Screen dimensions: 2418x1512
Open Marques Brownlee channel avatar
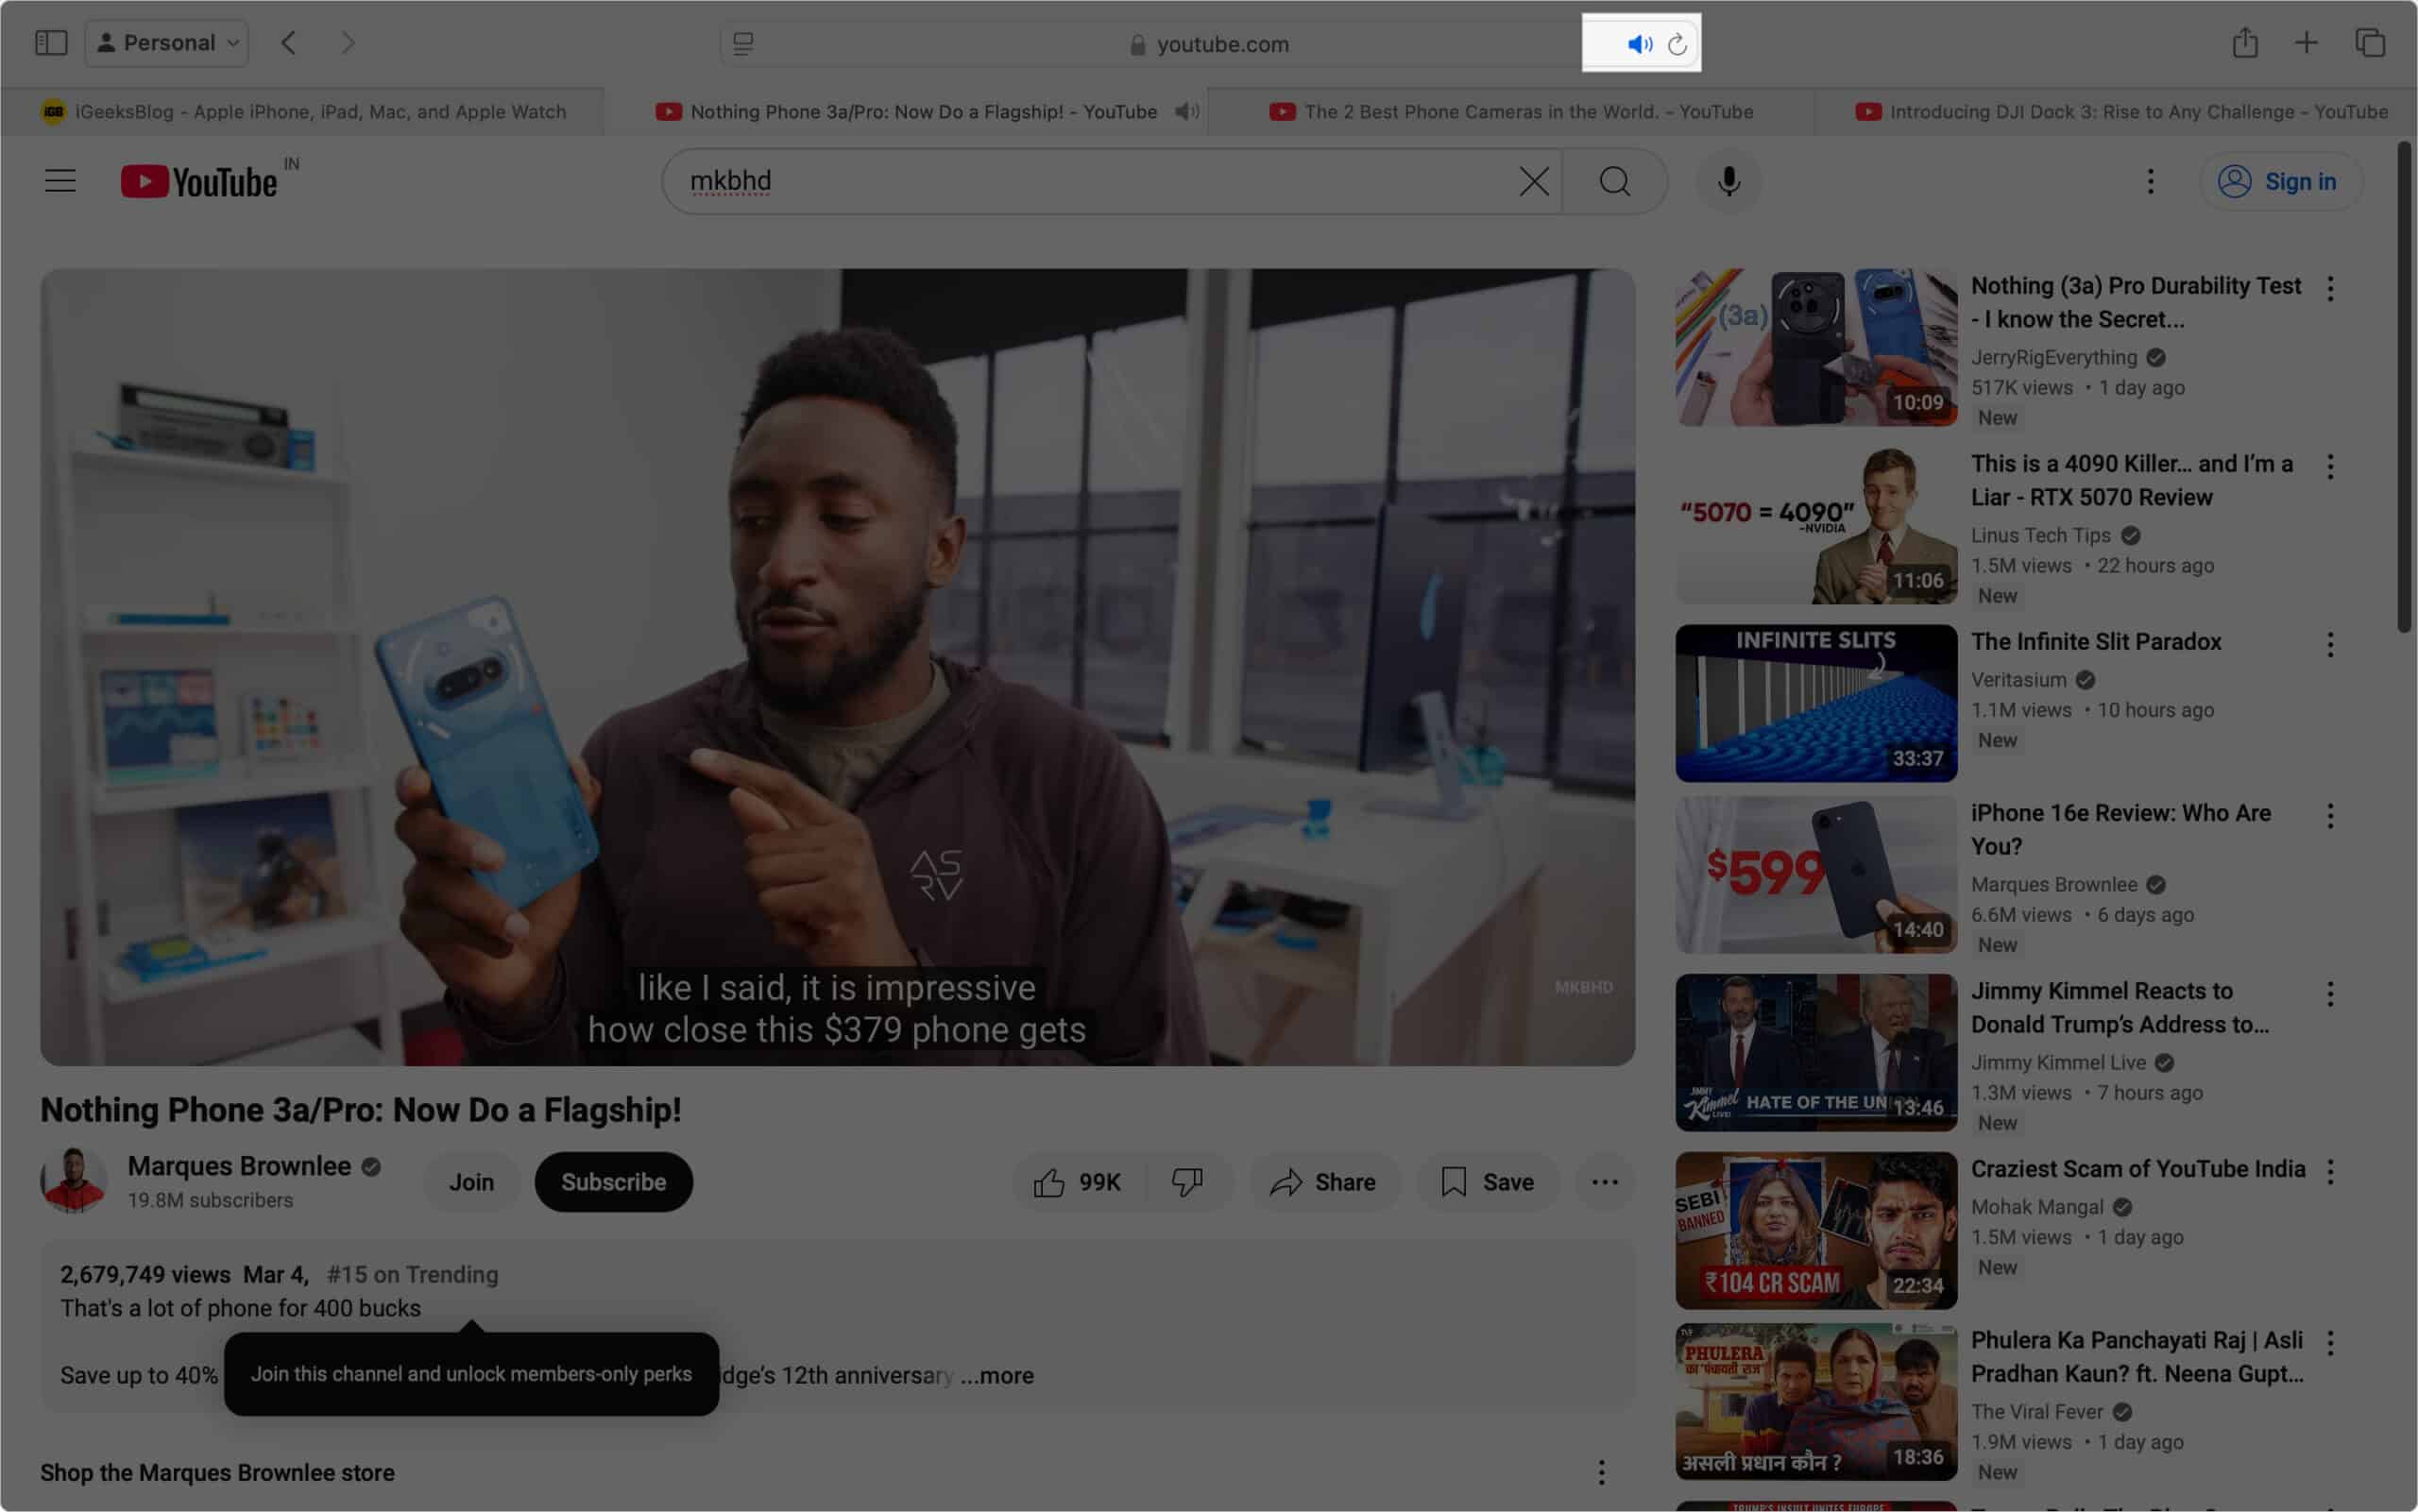click(73, 1181)
